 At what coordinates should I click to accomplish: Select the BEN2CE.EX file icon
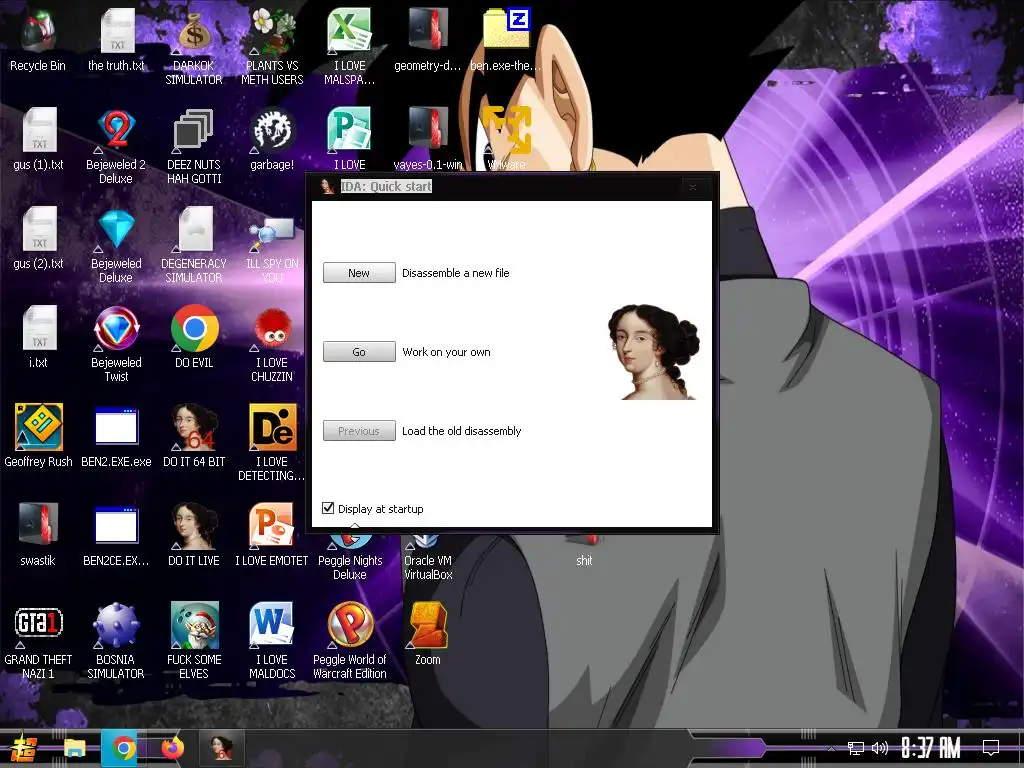(x=116, y=526)
